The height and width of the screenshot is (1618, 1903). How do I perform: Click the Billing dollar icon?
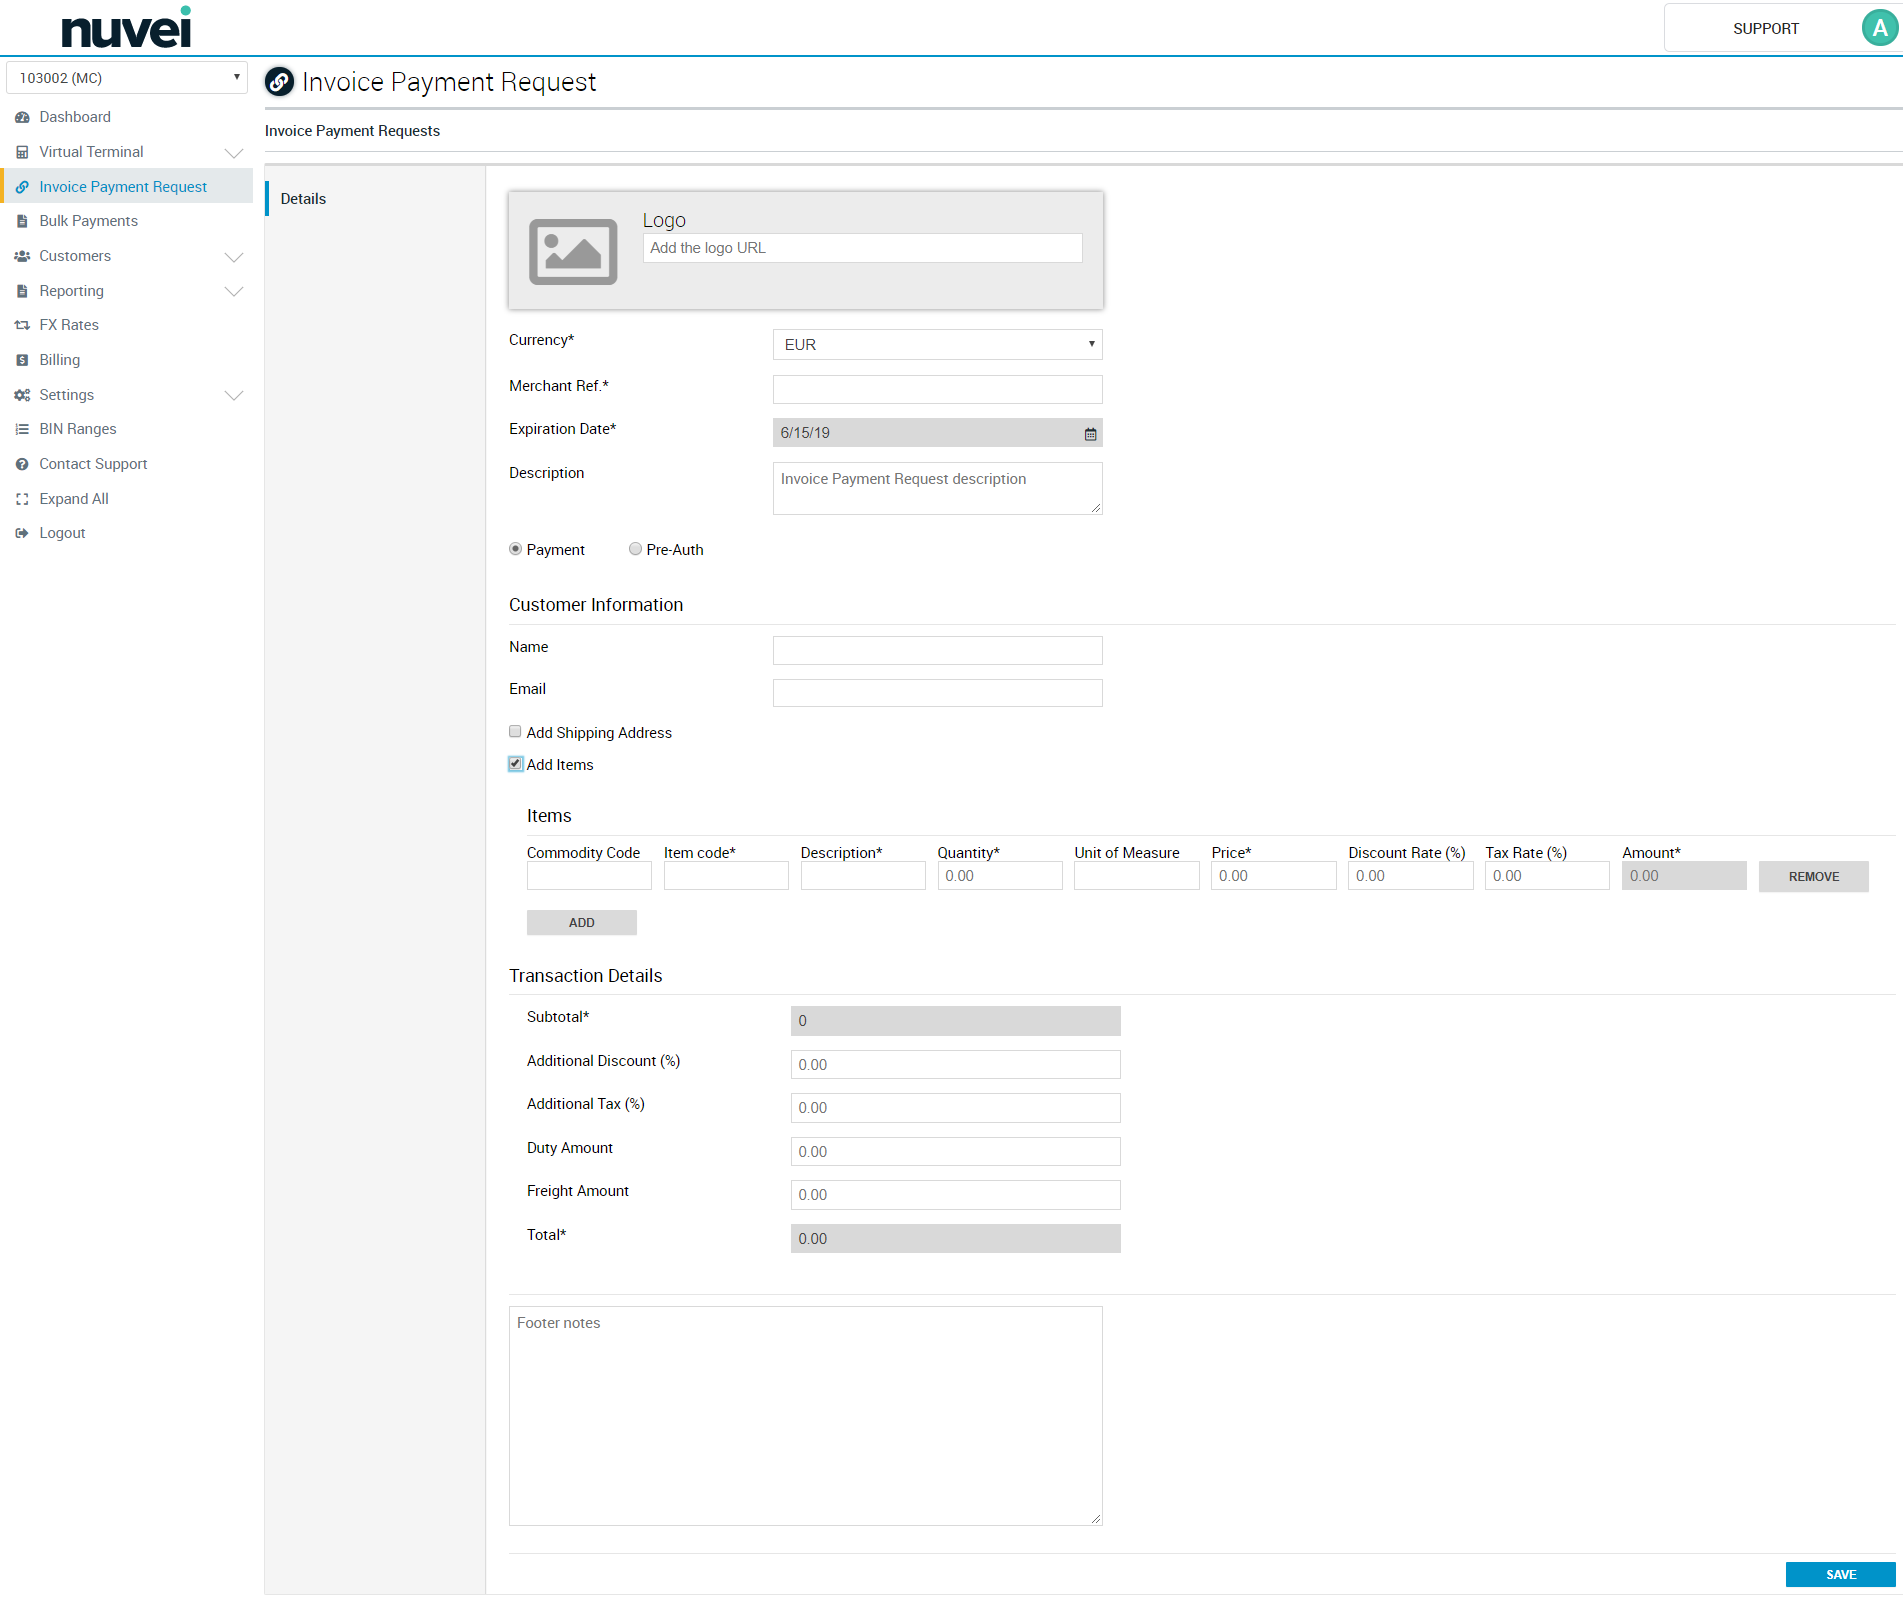pos(22,361)
